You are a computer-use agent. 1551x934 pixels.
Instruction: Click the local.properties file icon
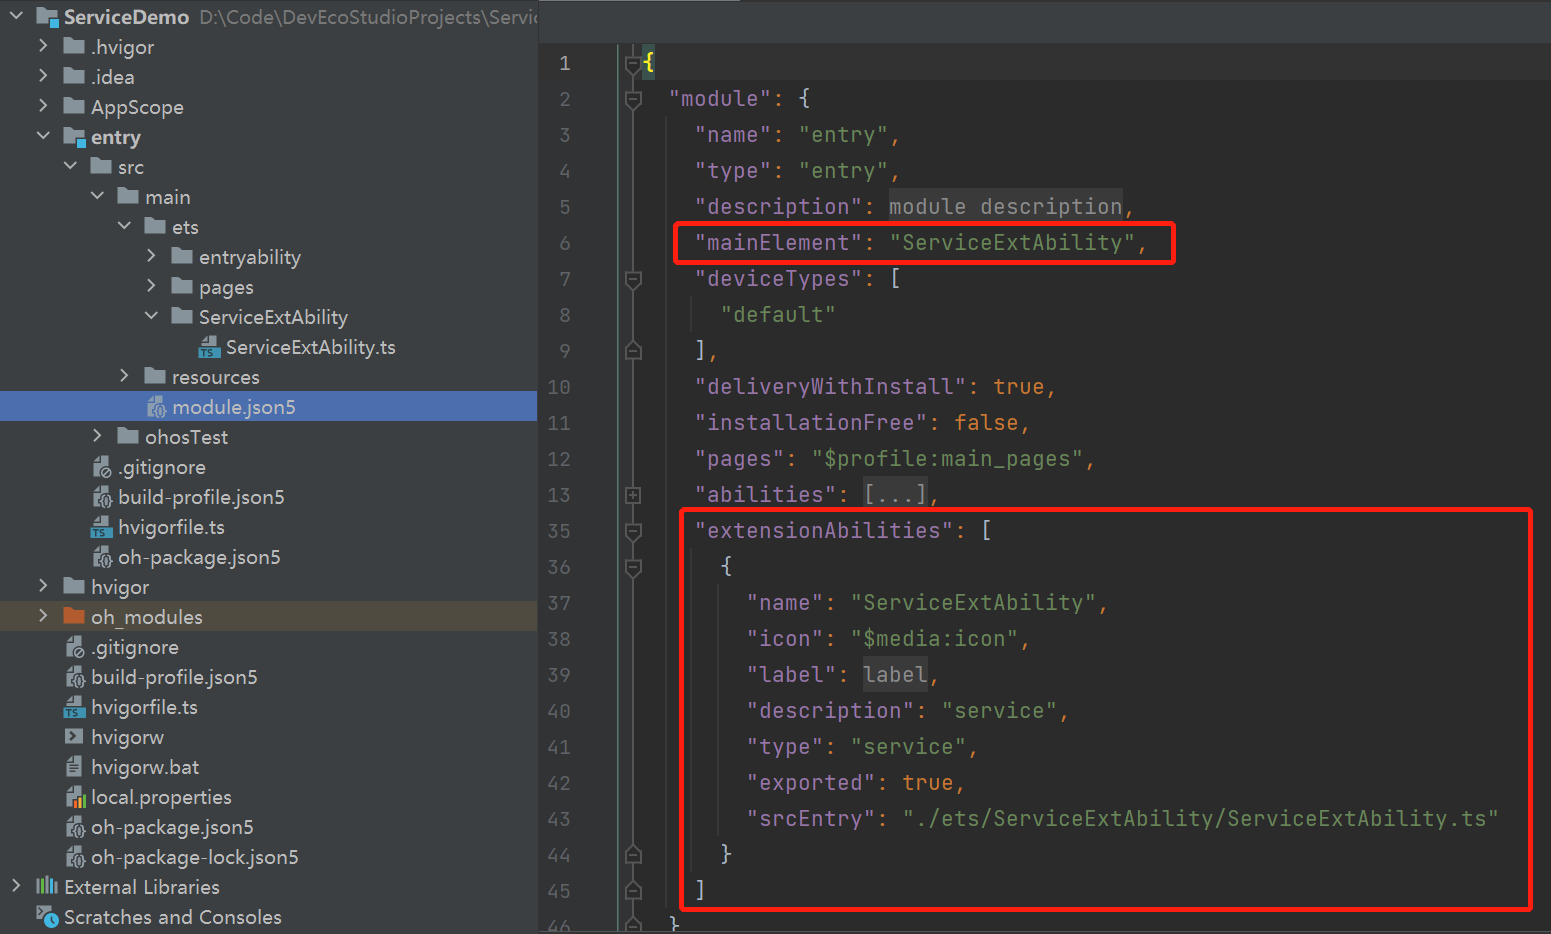coord(75,797)
